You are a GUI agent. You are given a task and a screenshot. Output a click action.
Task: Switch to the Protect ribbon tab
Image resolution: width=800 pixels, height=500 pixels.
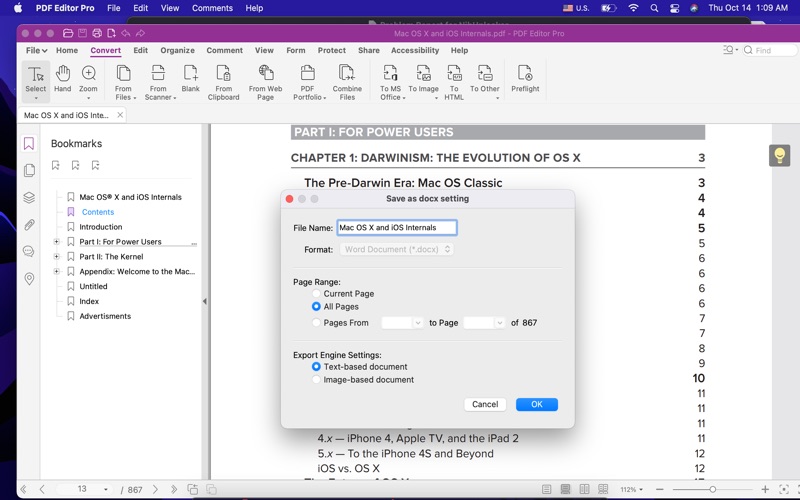pyautogui.click(x=332, y=50)
